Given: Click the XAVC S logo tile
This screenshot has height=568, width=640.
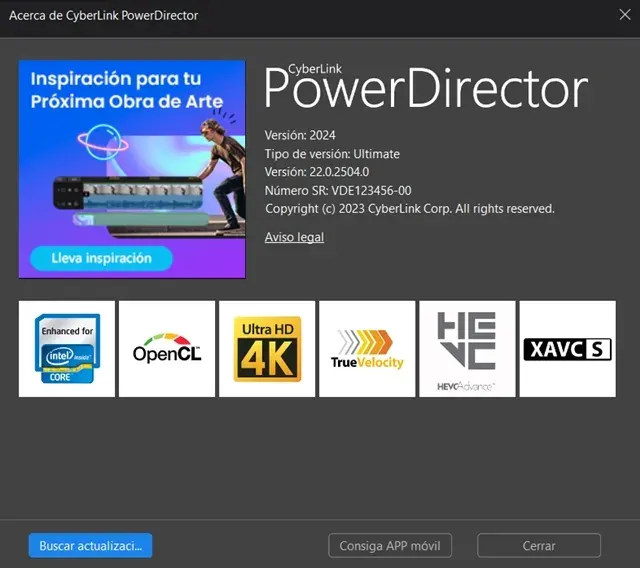Looking at the screenshot, I should [x=568, y=349].
